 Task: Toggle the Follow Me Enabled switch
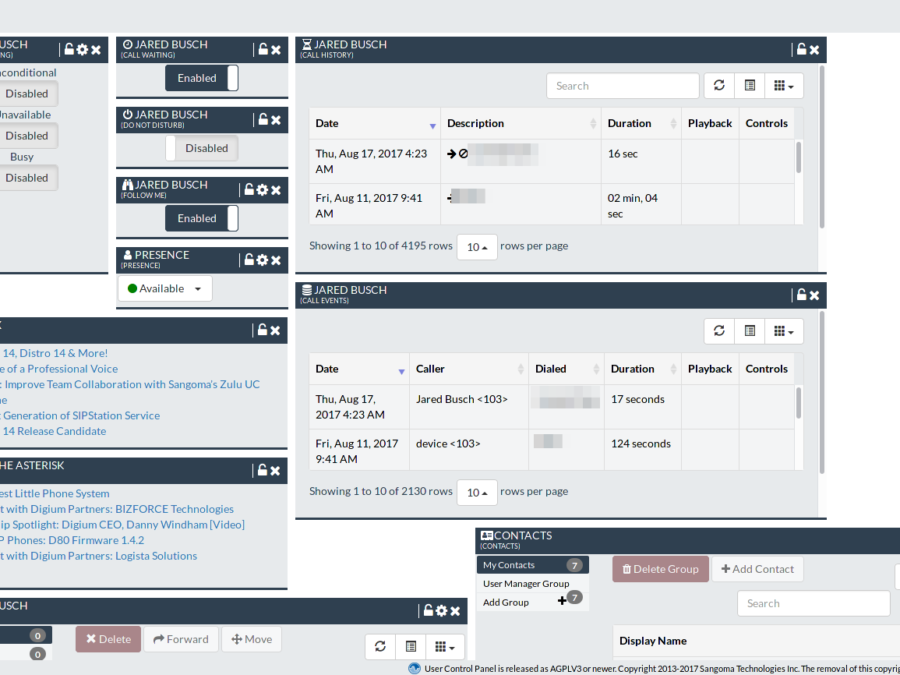pyautogui.click(x=202, y=218)
